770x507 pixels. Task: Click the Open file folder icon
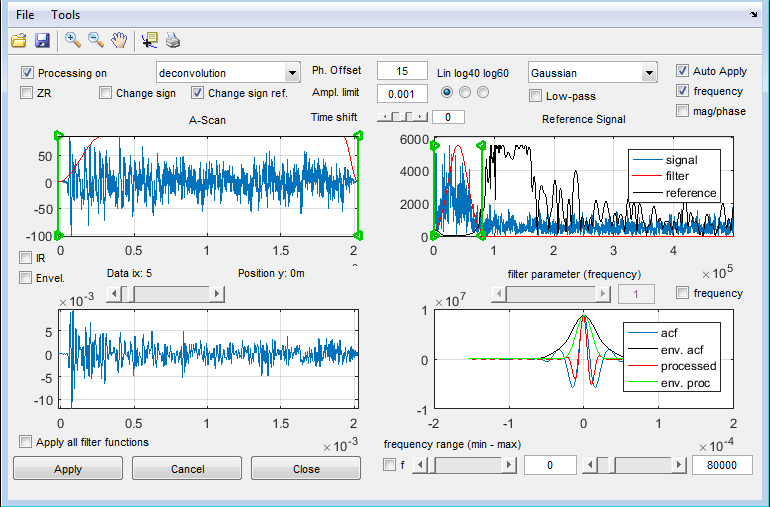coord(19,40)
